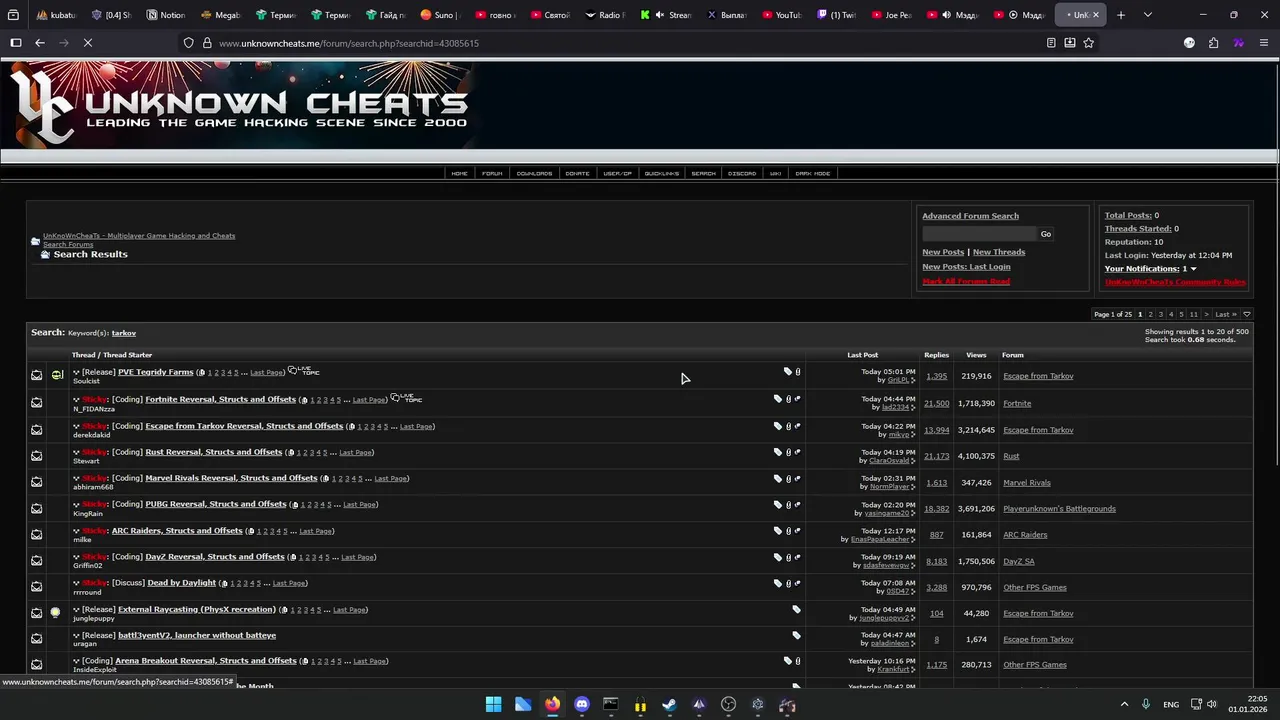
Task: Click the New Threads link
Action: [x=999, y=252]
